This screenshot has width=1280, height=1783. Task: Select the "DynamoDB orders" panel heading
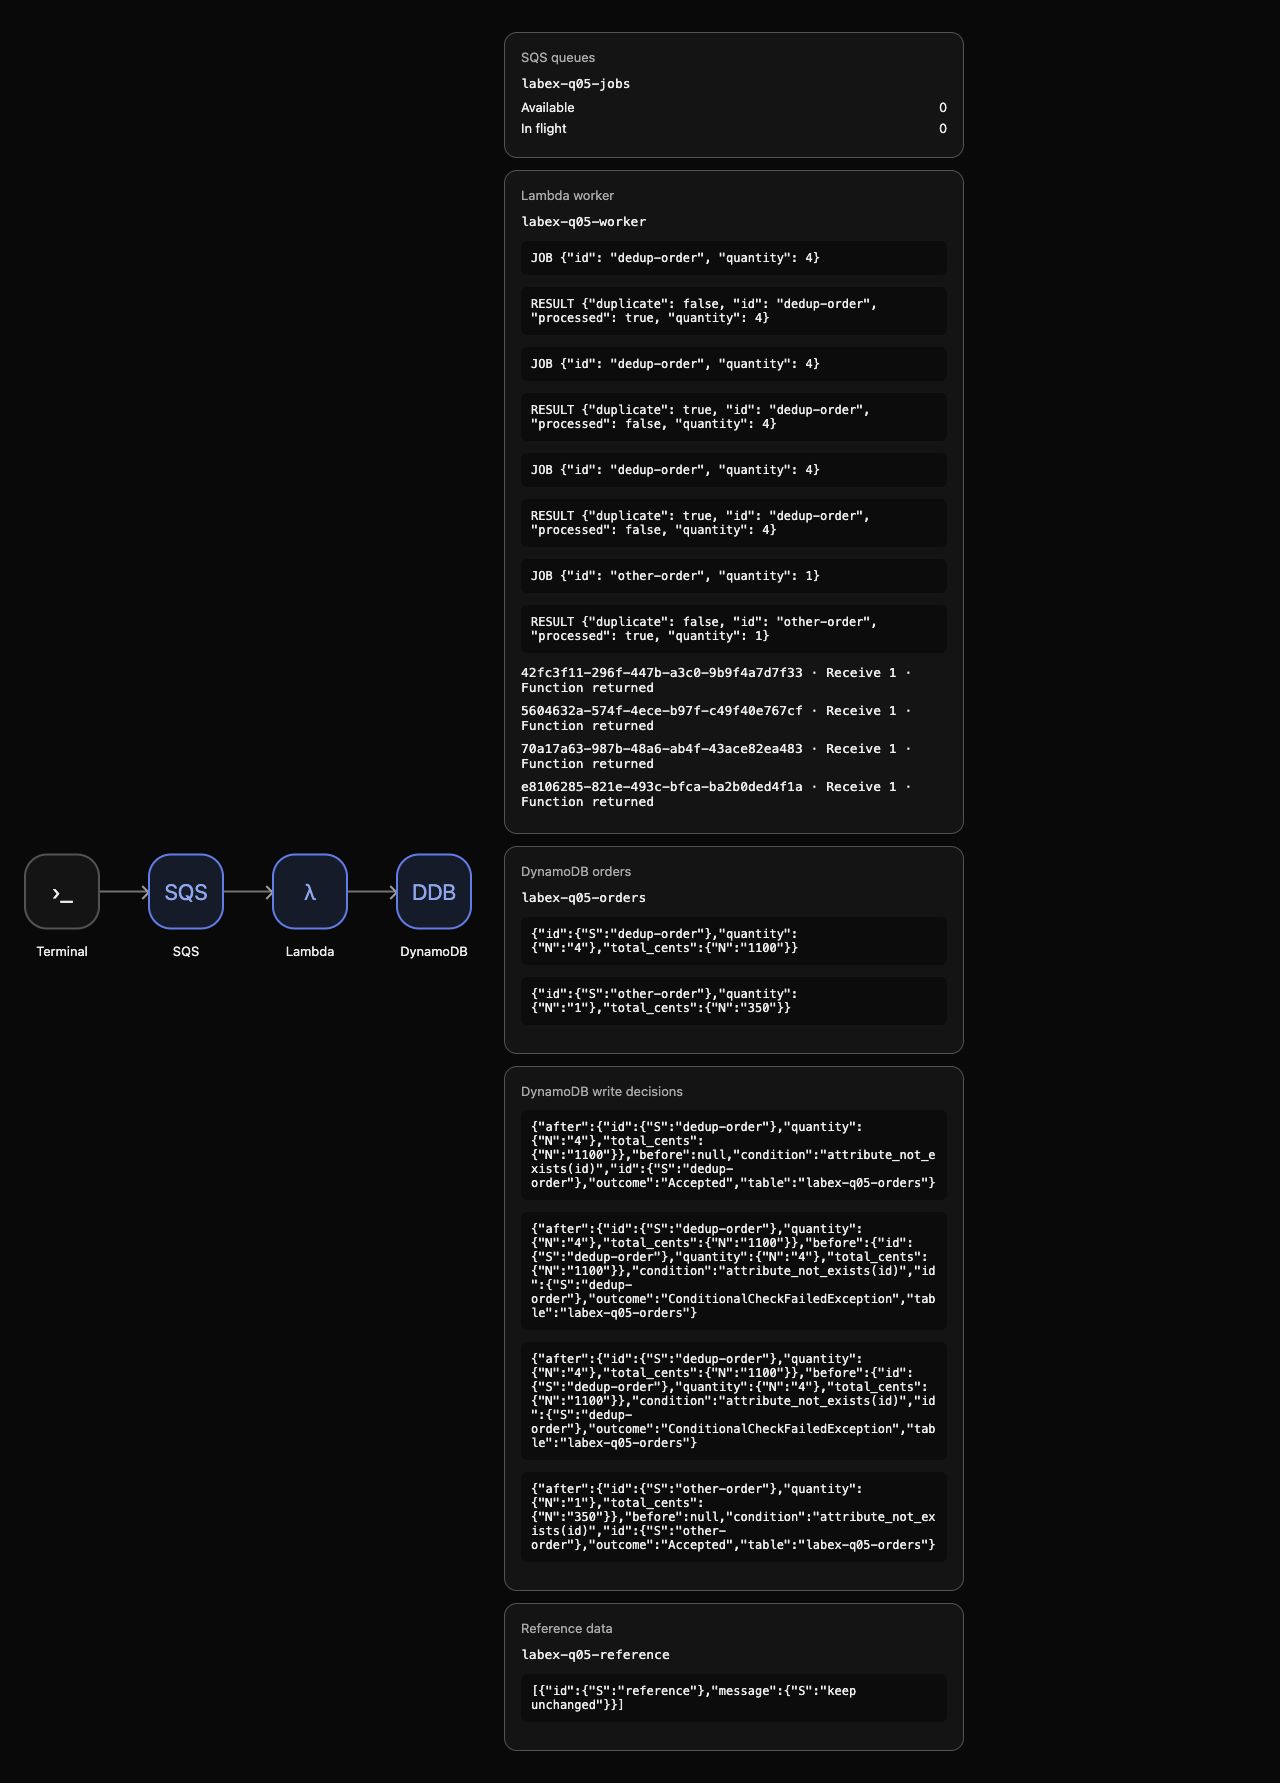coord(576,872)
